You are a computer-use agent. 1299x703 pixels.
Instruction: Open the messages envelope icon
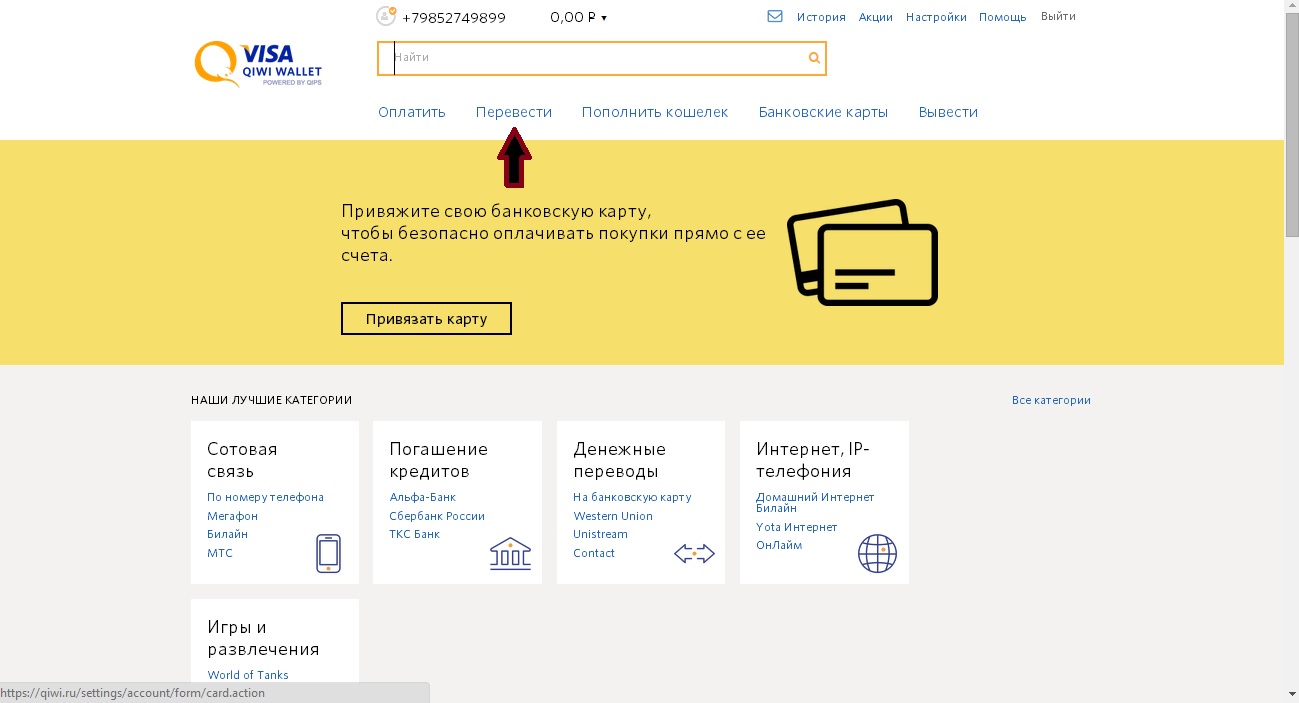pyautogui.click(x=775, y=16)
